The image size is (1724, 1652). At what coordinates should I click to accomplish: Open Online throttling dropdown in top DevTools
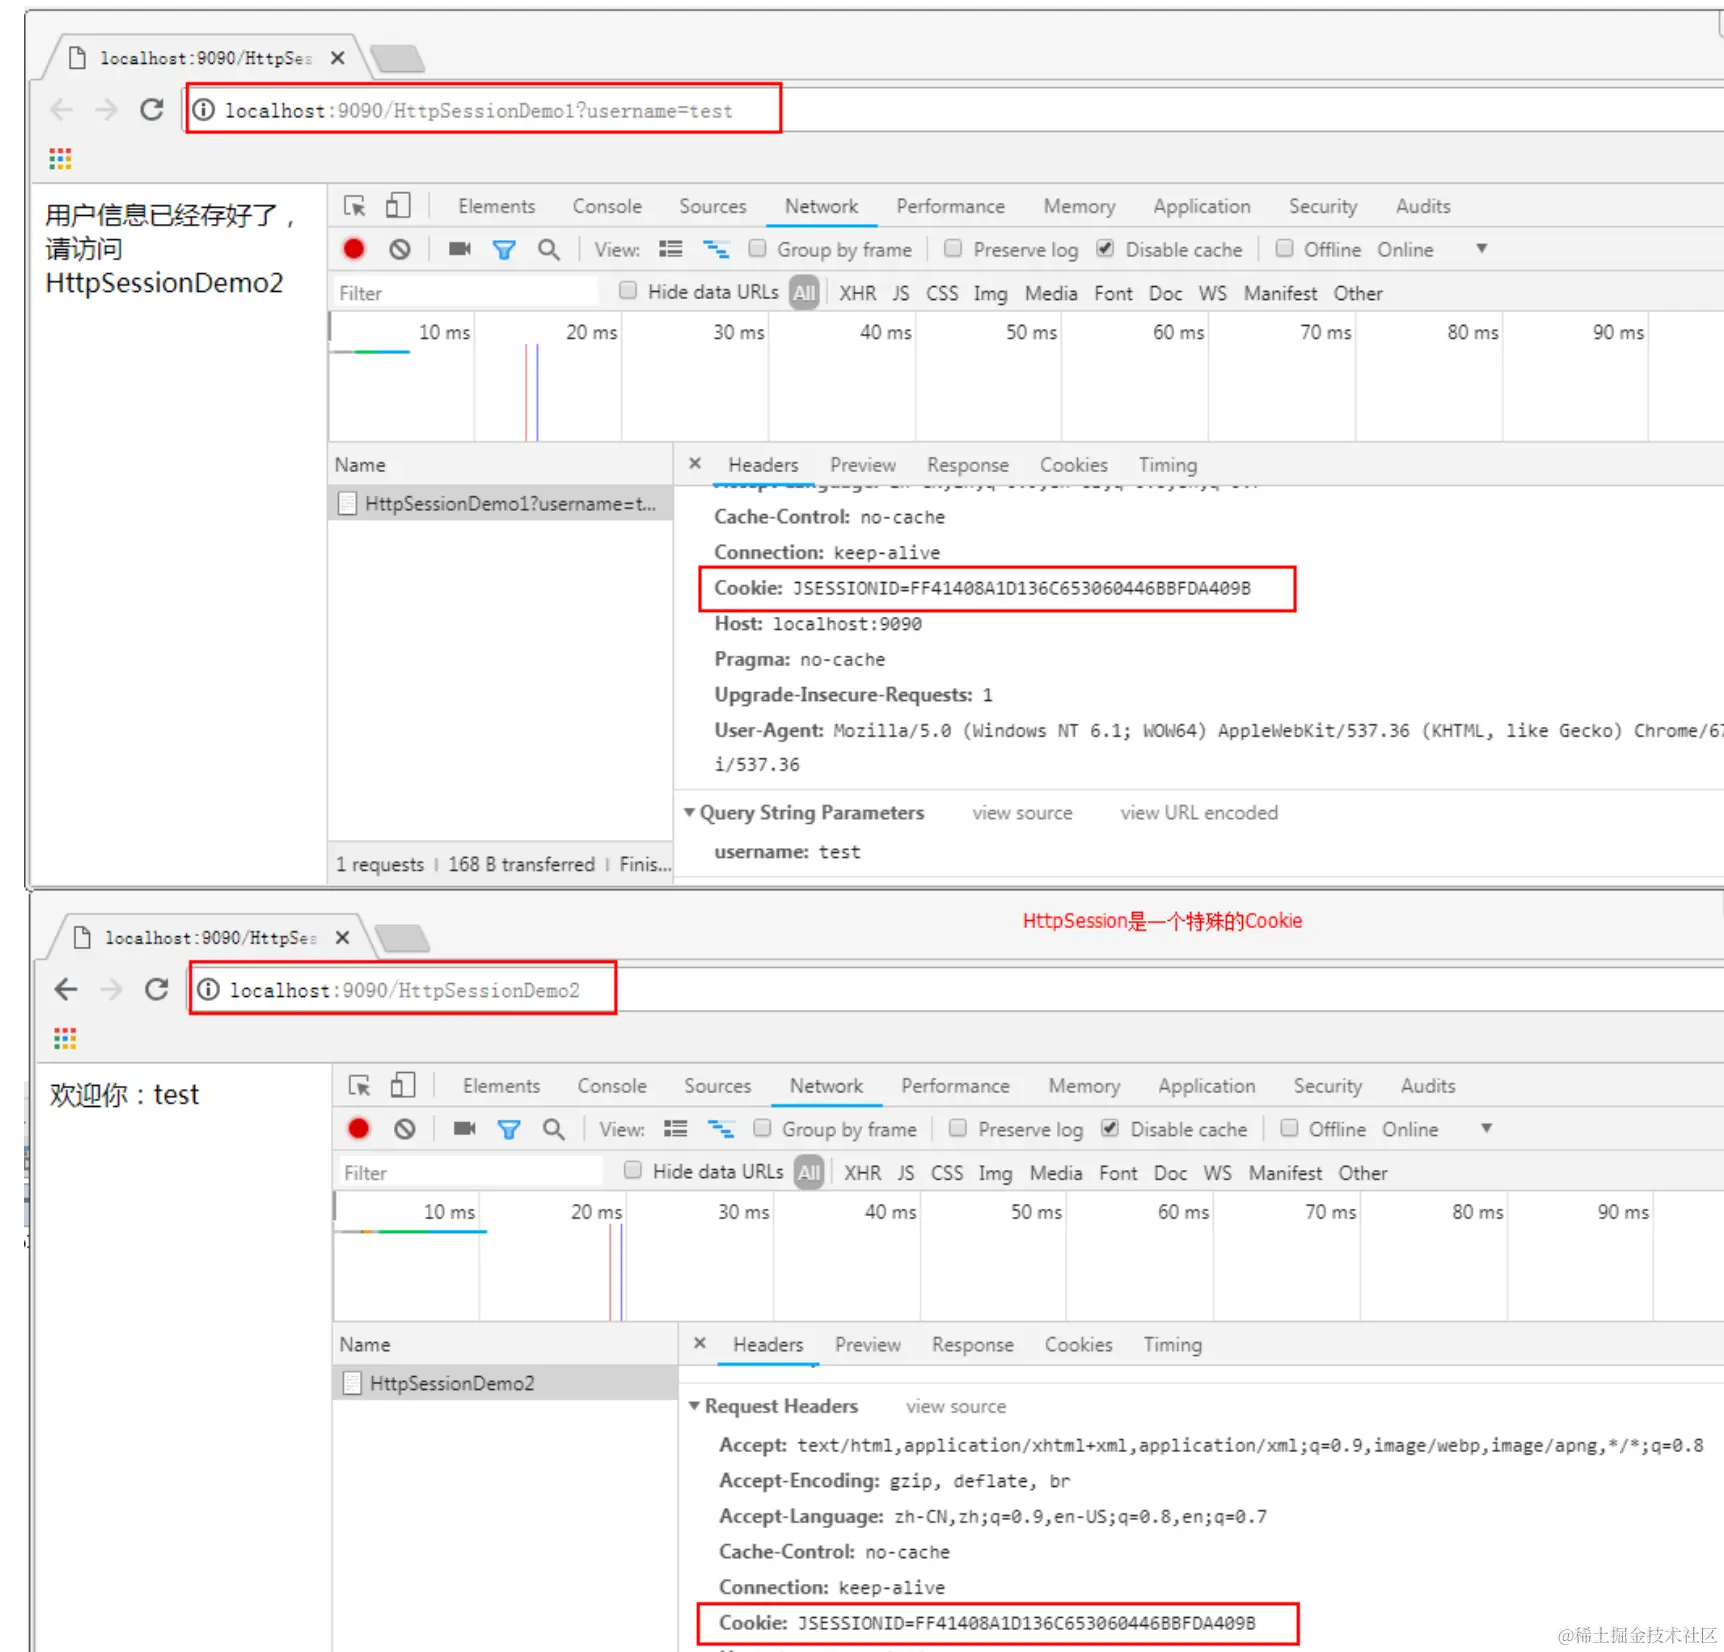1432,249
